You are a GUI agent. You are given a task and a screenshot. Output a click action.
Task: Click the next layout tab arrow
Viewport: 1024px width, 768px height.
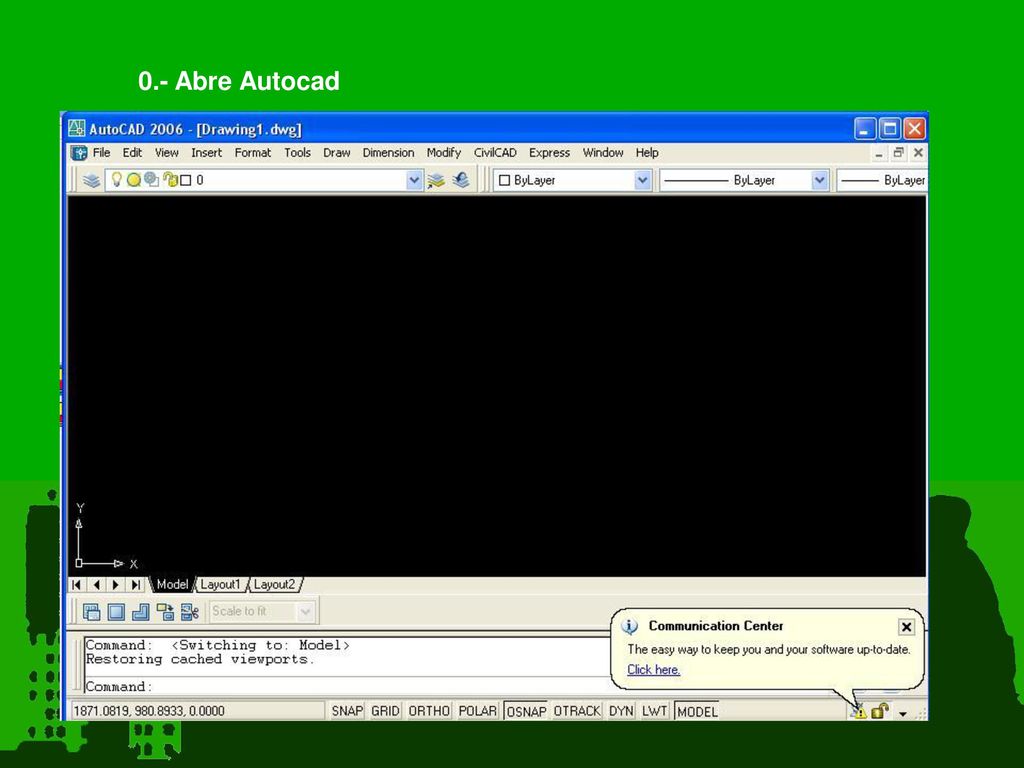pos(116,584)
